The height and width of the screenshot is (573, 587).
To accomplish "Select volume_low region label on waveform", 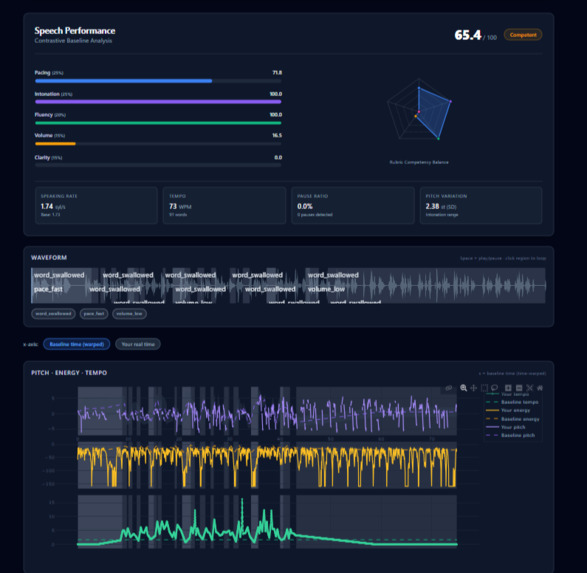I will point(326,289).
